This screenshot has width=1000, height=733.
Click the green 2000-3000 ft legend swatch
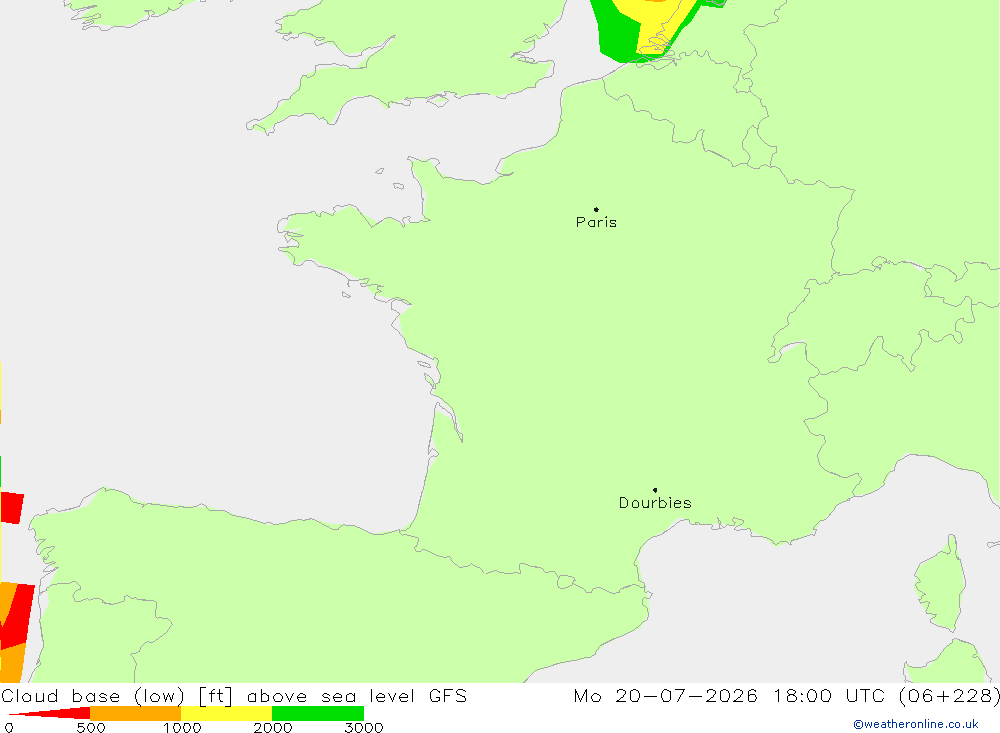318,713
